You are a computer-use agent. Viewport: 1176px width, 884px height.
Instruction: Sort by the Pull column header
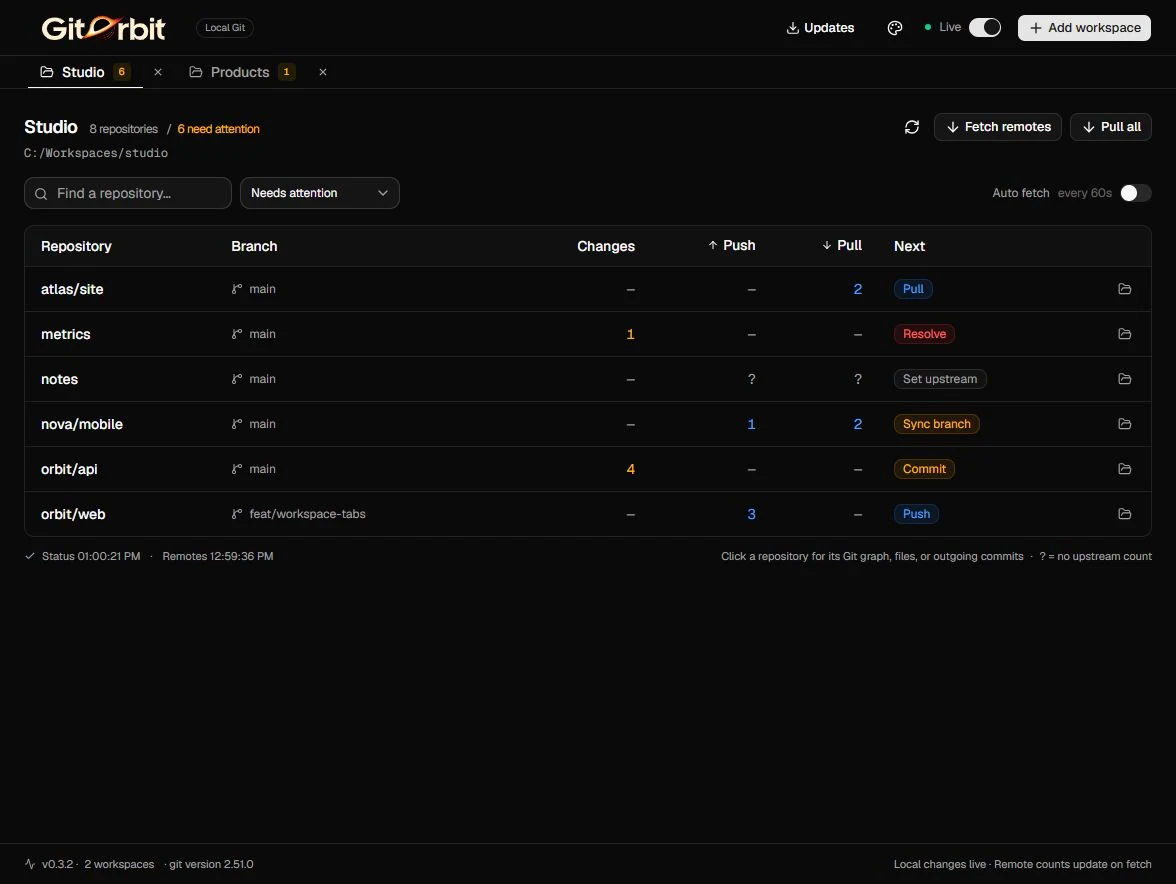(842, 245)
